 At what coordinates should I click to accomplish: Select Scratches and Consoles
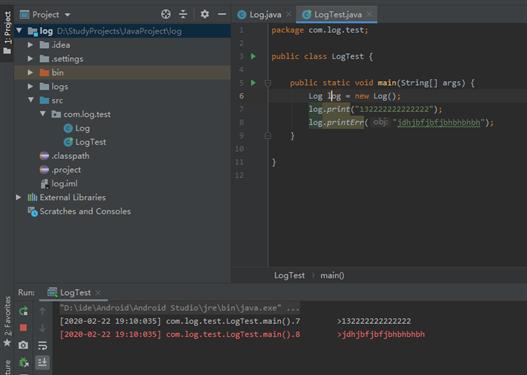tap(79, 211)
